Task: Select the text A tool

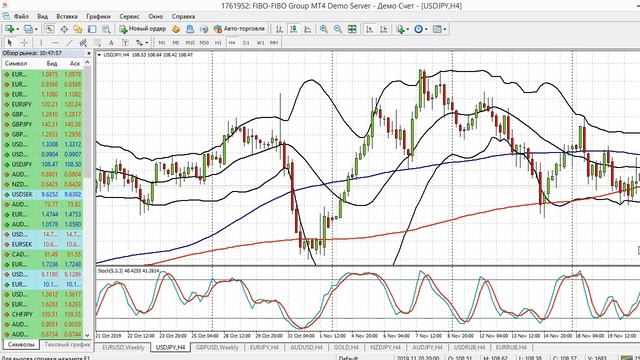Action: (x=111, y=42)
